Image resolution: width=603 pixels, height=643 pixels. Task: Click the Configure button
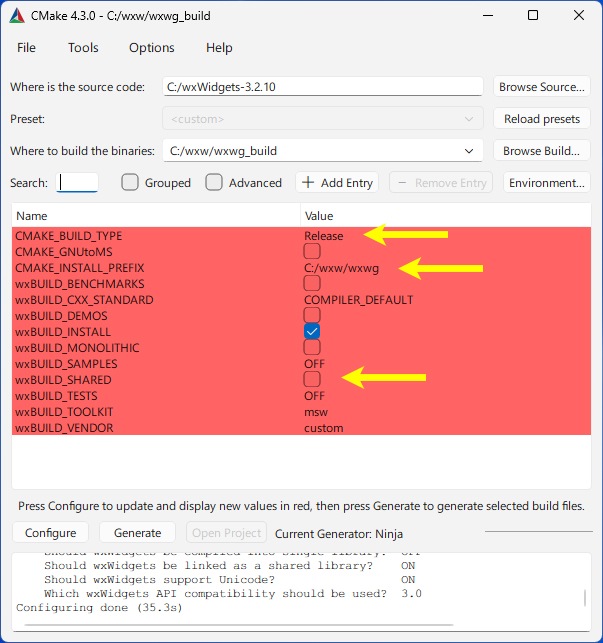click(x=50, y=532)
